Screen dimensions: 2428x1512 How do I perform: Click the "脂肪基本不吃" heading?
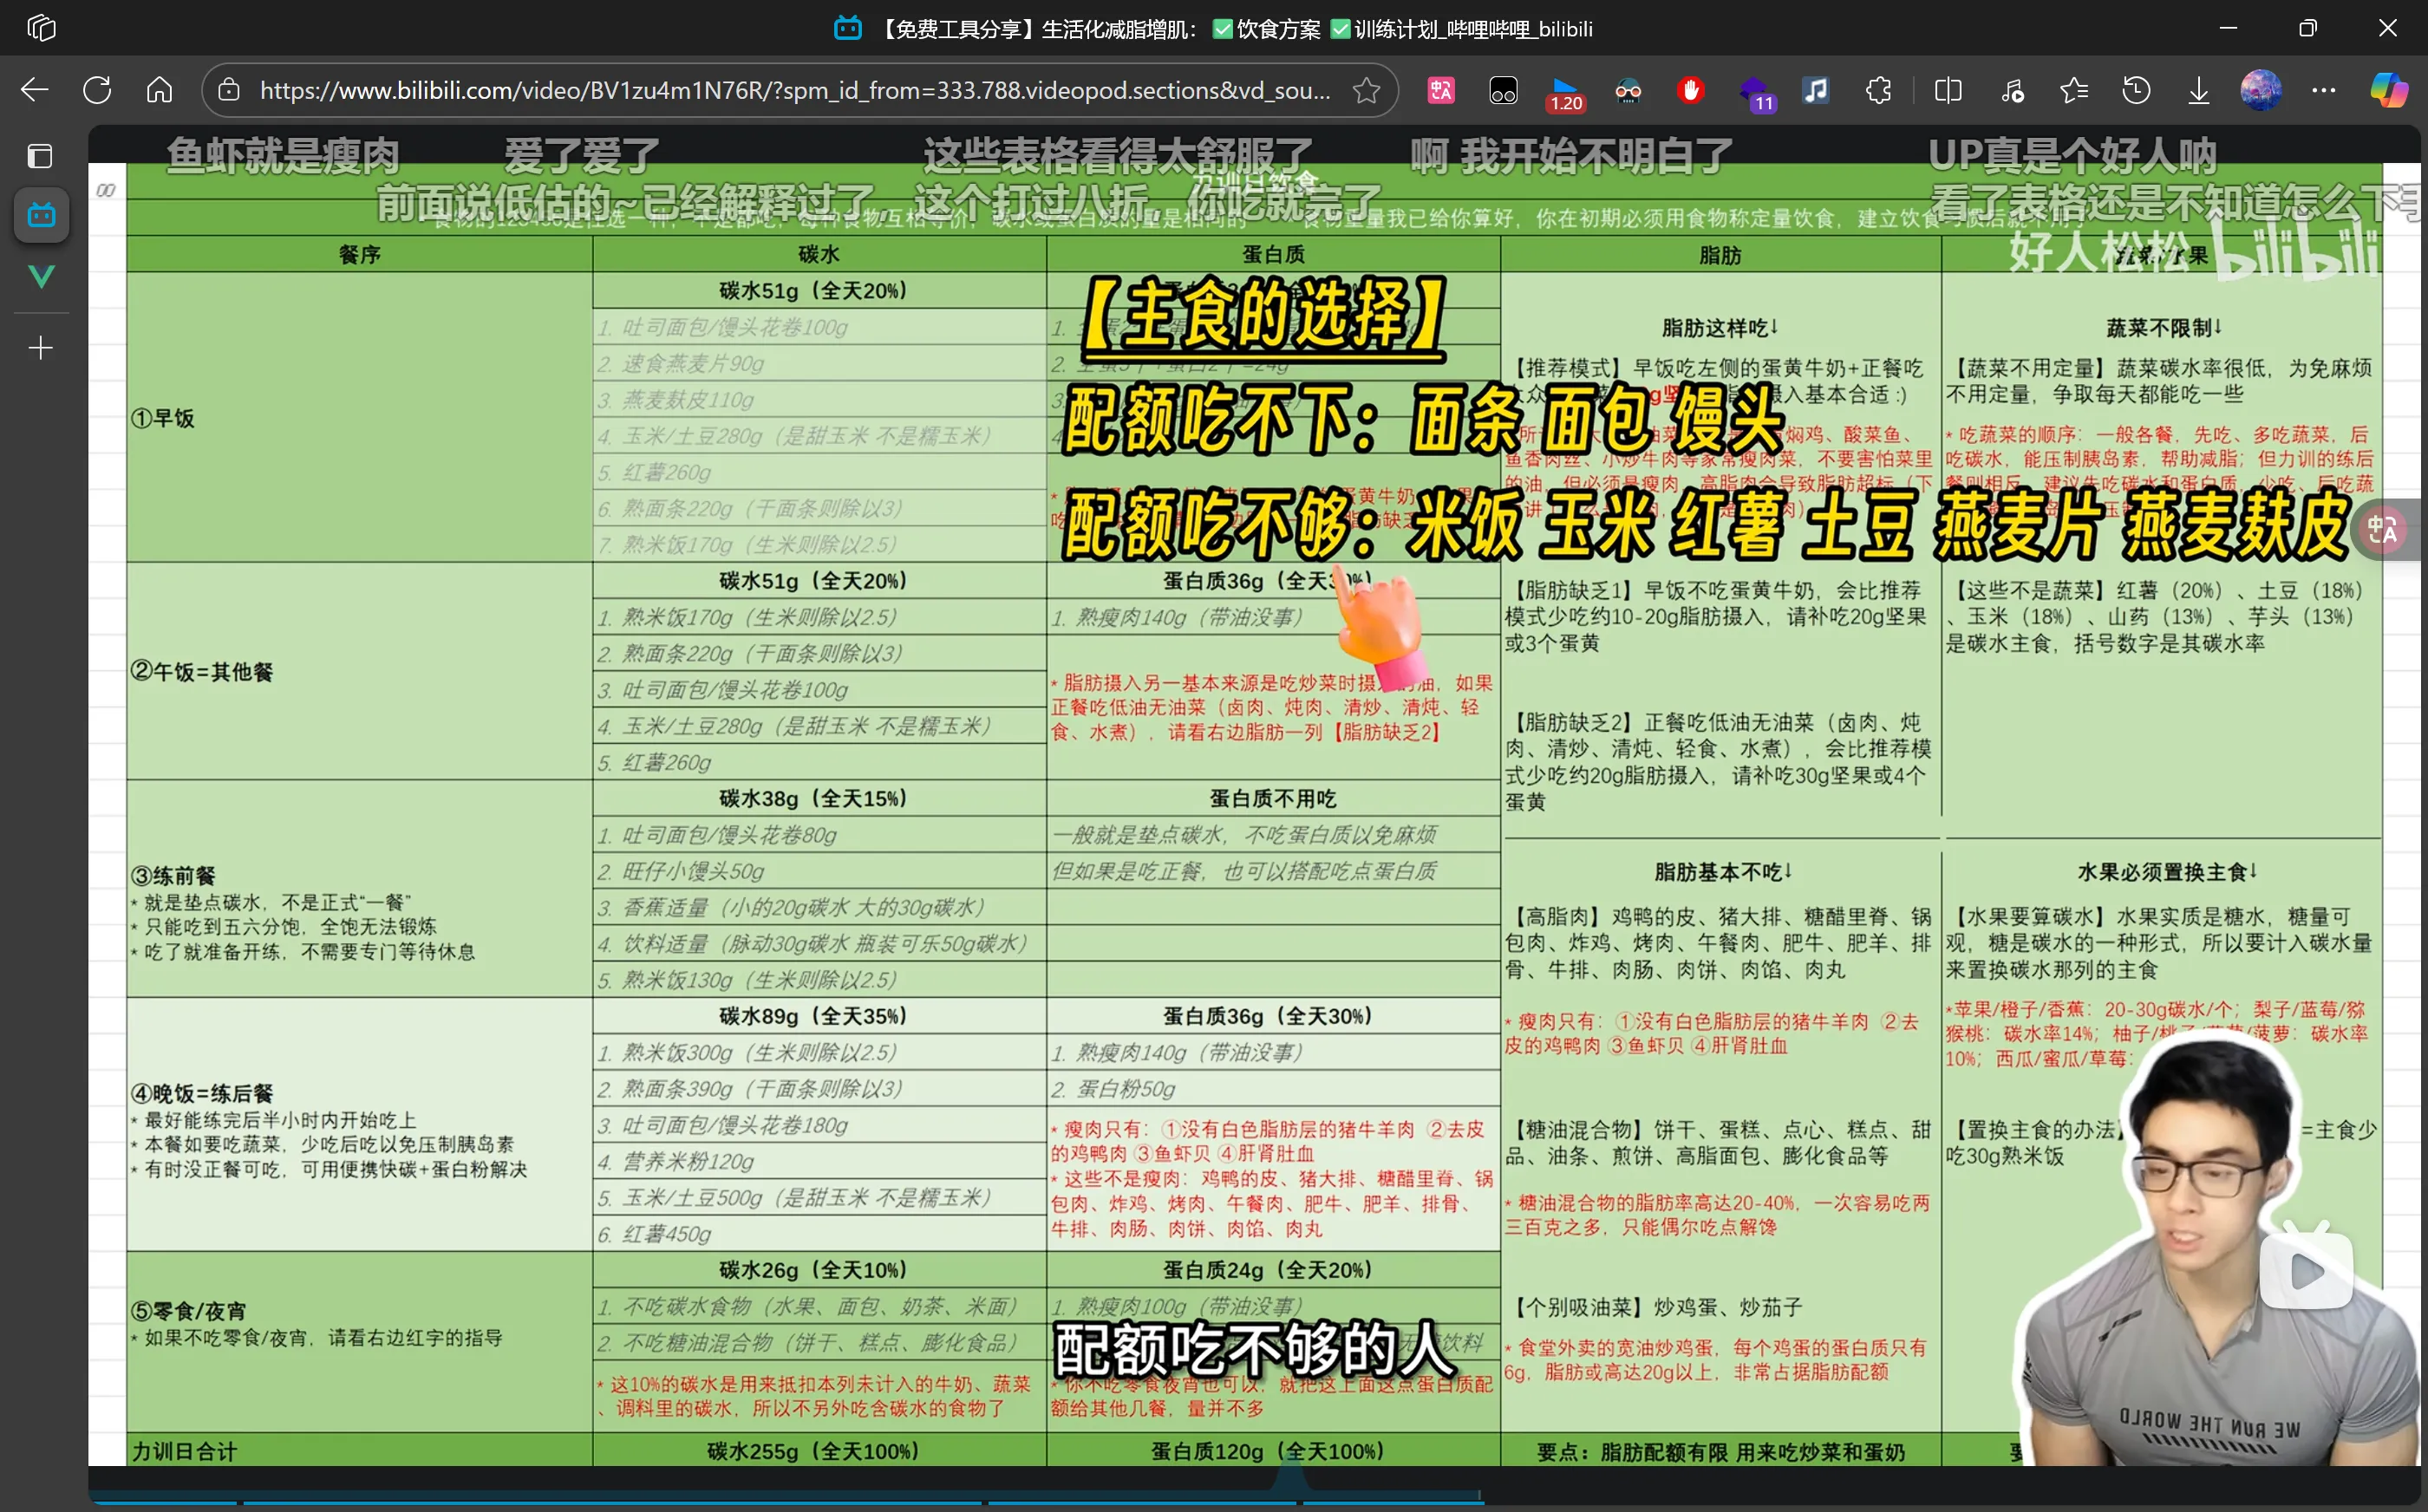click(x=1723, y=872)
